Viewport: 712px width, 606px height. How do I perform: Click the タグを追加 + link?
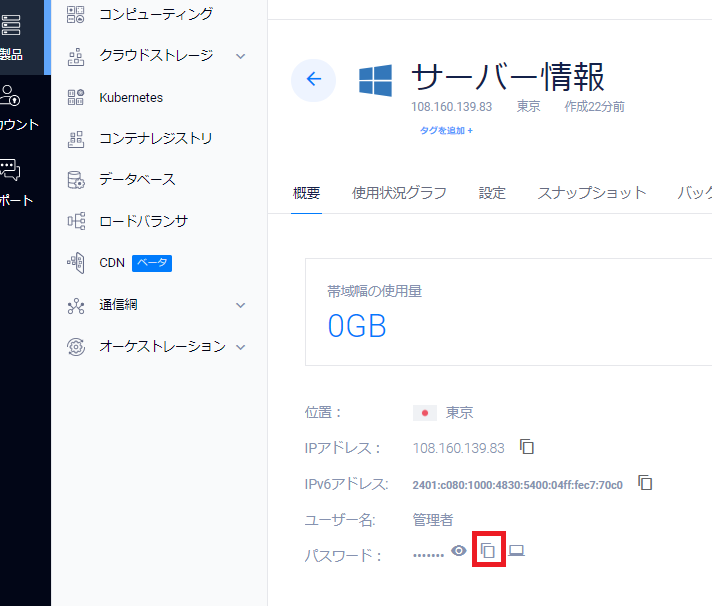446,131
